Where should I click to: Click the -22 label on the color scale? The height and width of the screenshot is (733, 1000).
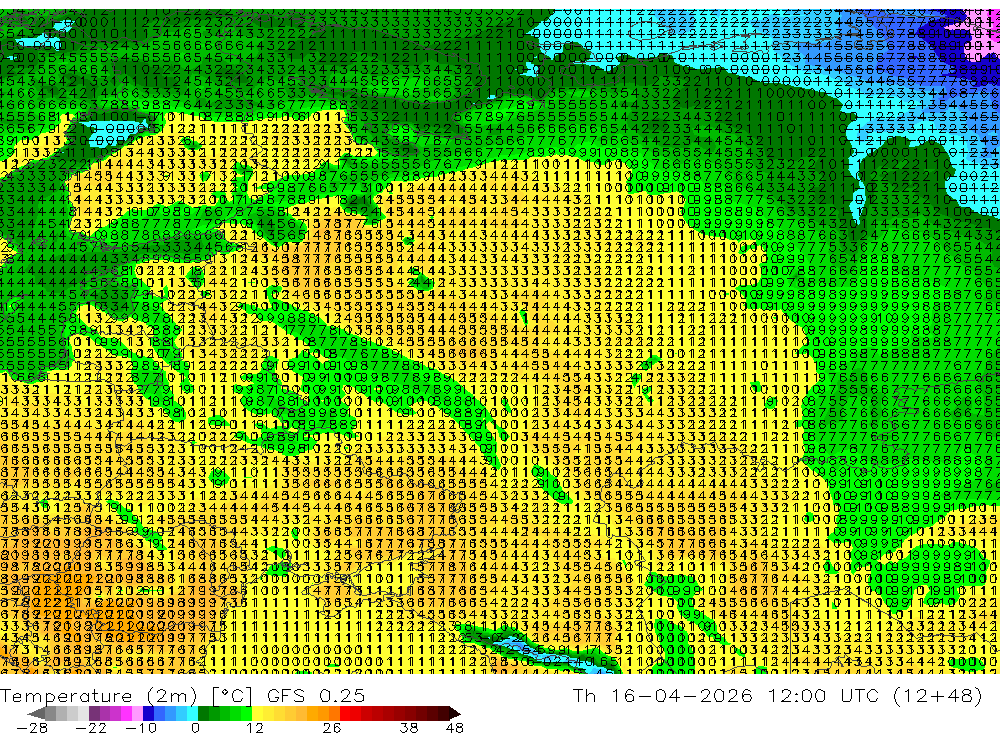pos(91,727)
